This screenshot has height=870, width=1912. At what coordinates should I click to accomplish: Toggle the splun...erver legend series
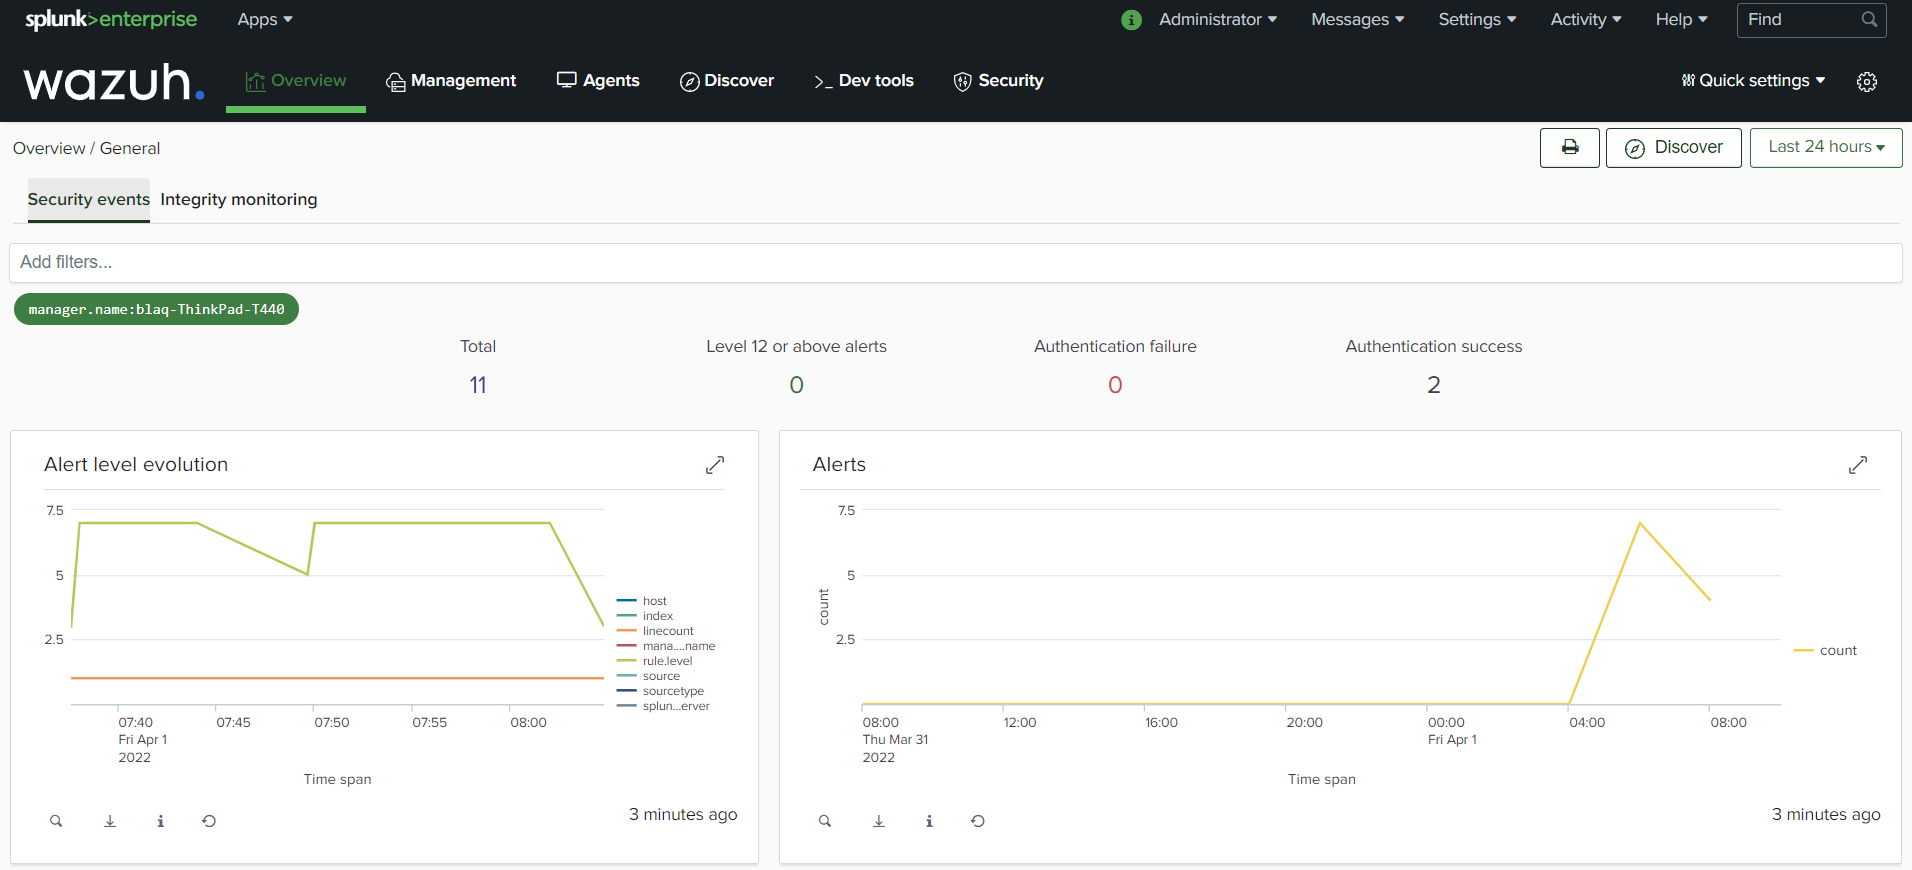663,706
